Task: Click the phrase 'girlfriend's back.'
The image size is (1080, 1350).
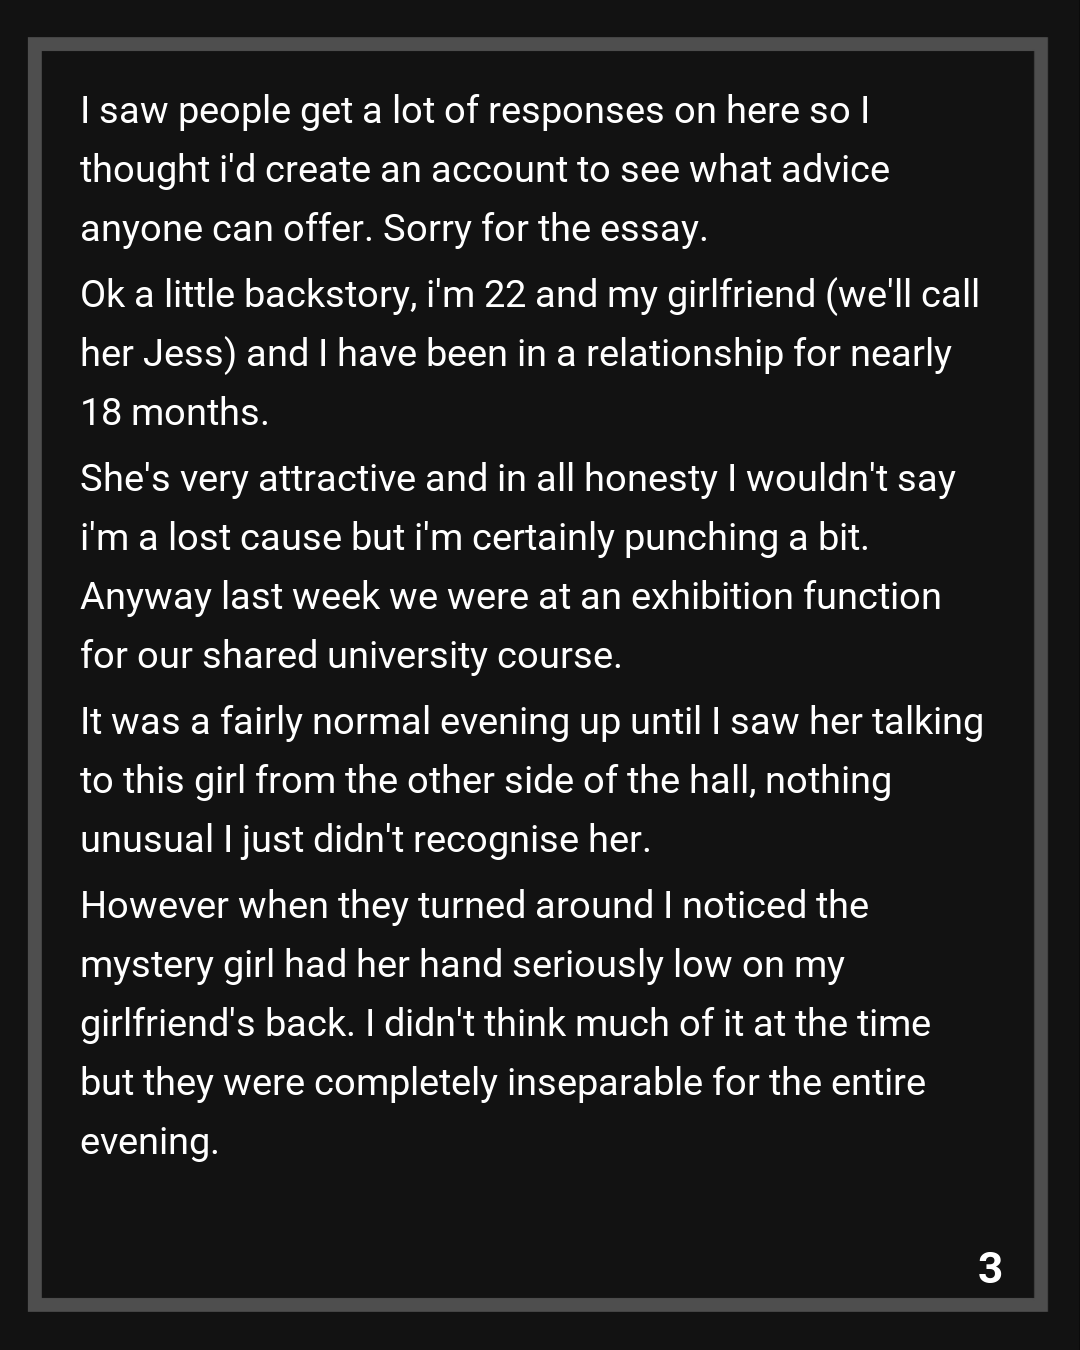Action: pos(217,1024)
